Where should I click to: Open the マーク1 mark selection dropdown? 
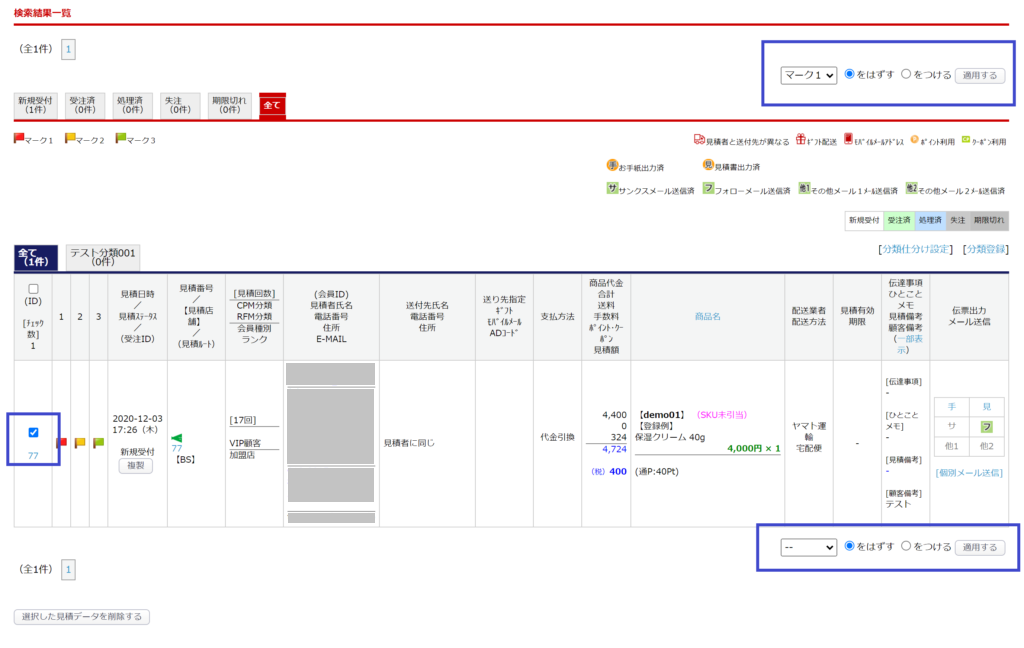pos(808,75)
